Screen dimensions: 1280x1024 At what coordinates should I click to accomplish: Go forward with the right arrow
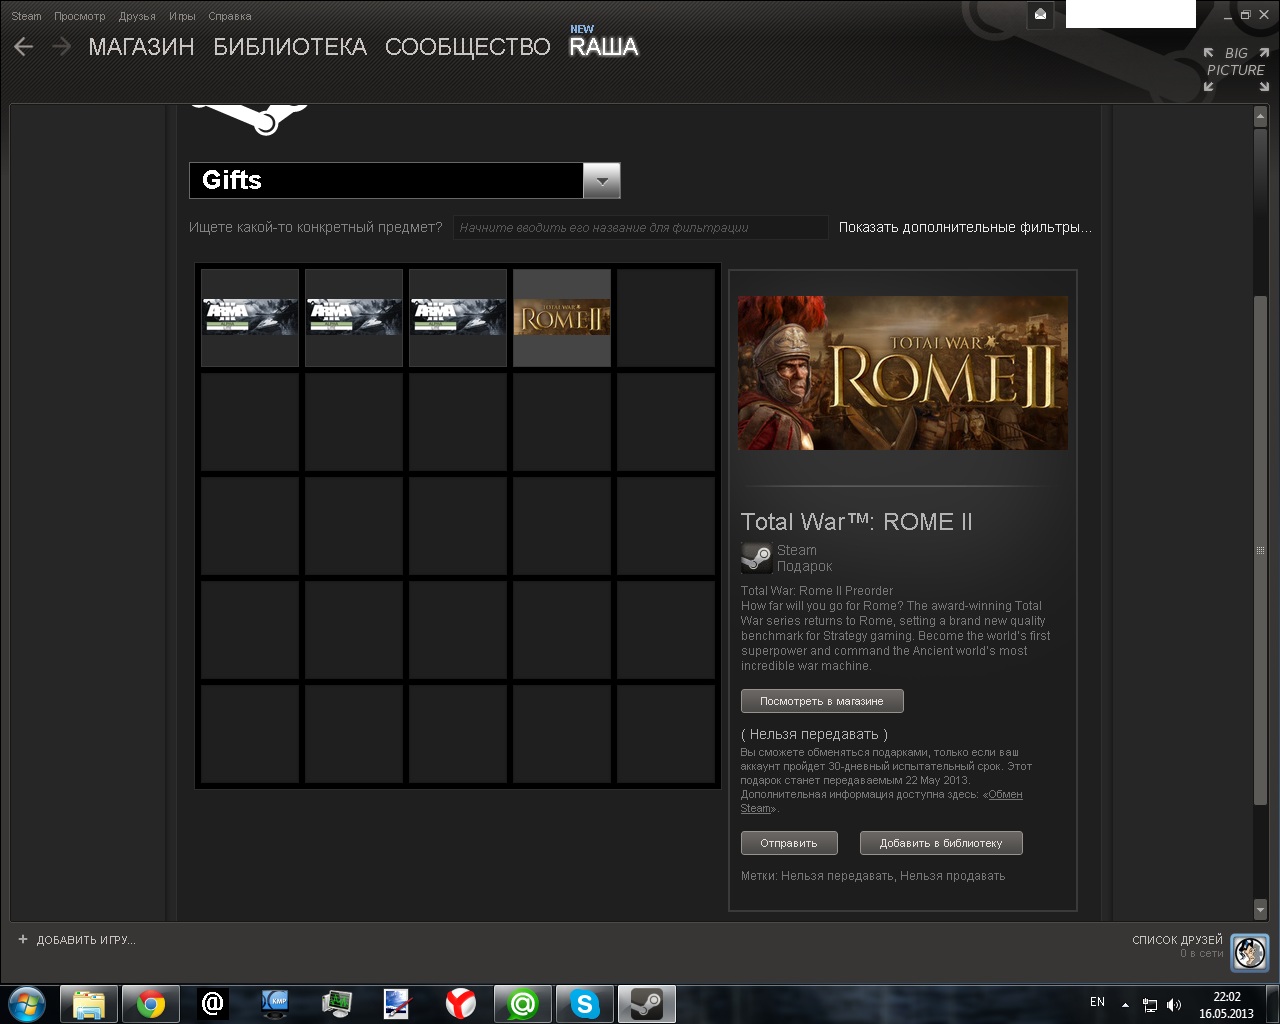(62, 46)
